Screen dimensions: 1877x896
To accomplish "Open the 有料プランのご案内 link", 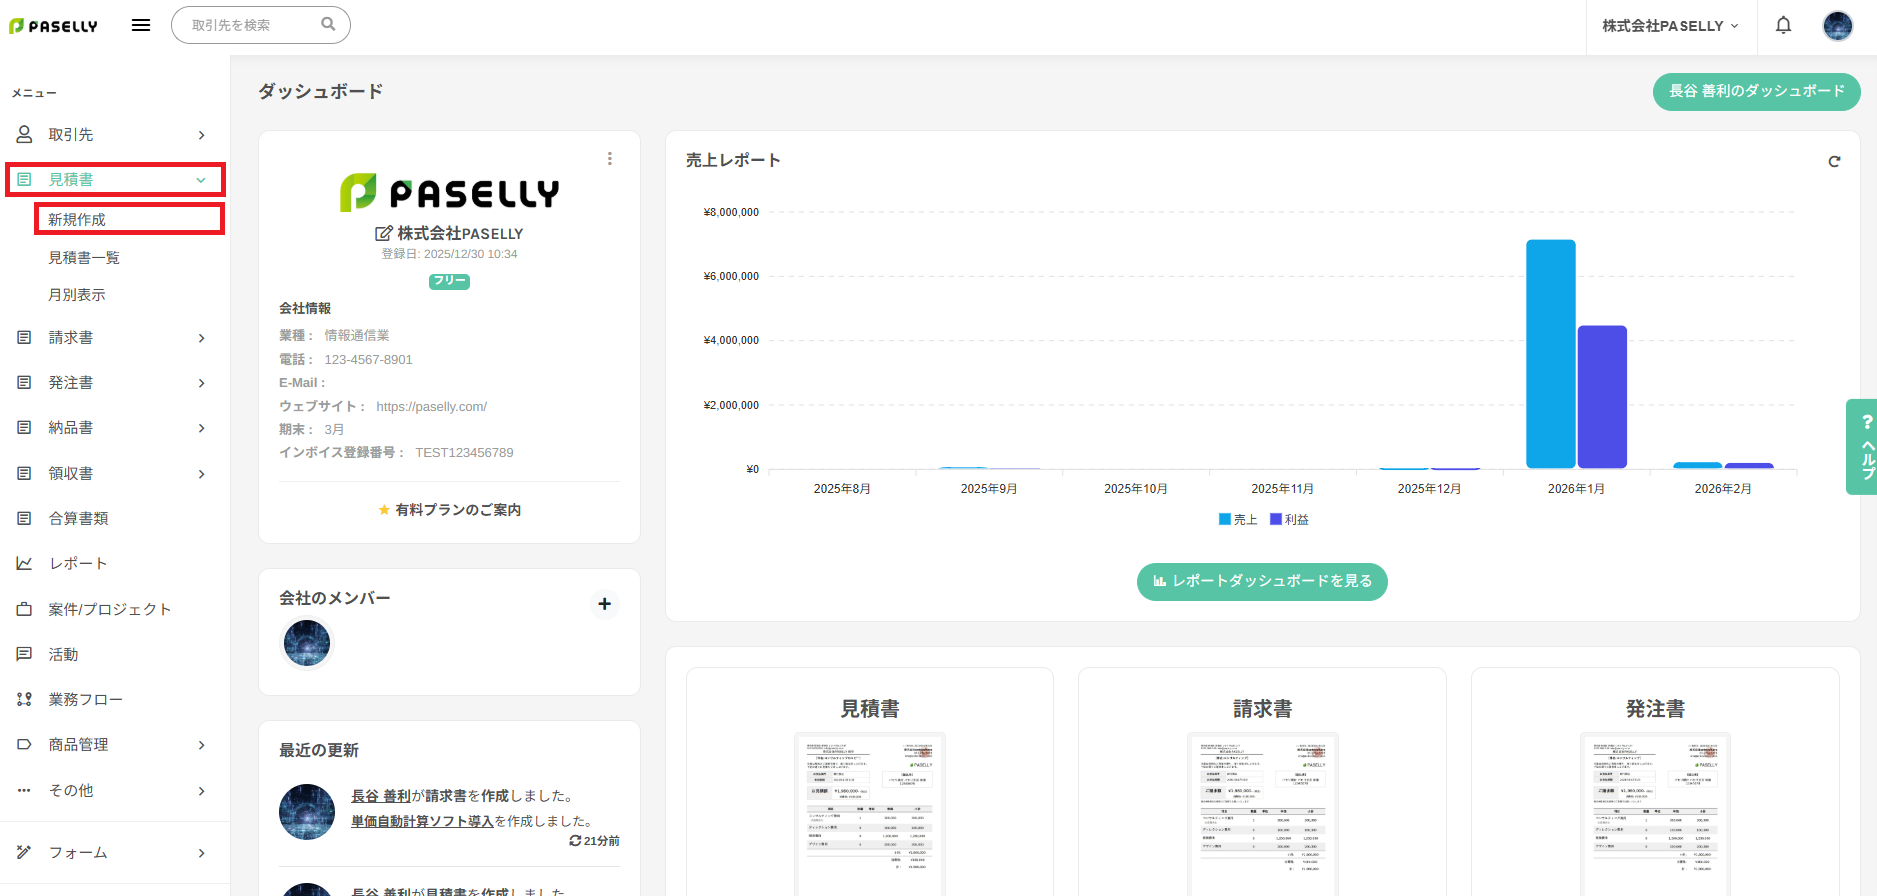I will click(x=449, y=510).
